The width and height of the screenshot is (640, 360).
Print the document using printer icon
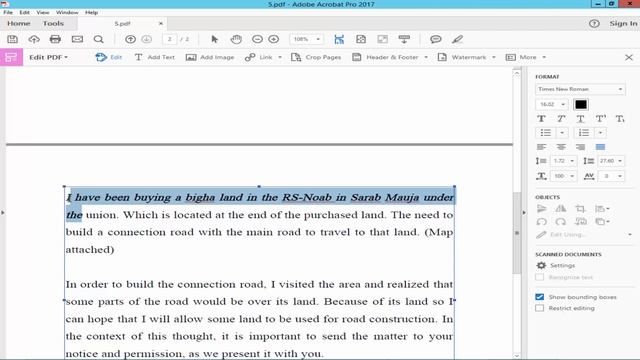pos(55,39)
